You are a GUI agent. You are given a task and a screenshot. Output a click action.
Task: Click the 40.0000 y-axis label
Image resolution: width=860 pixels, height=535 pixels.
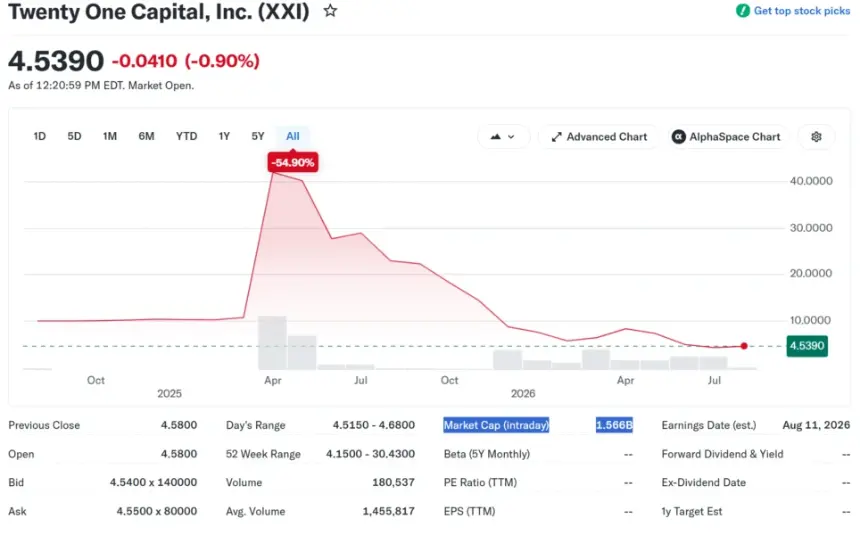[x=811, y=181]
